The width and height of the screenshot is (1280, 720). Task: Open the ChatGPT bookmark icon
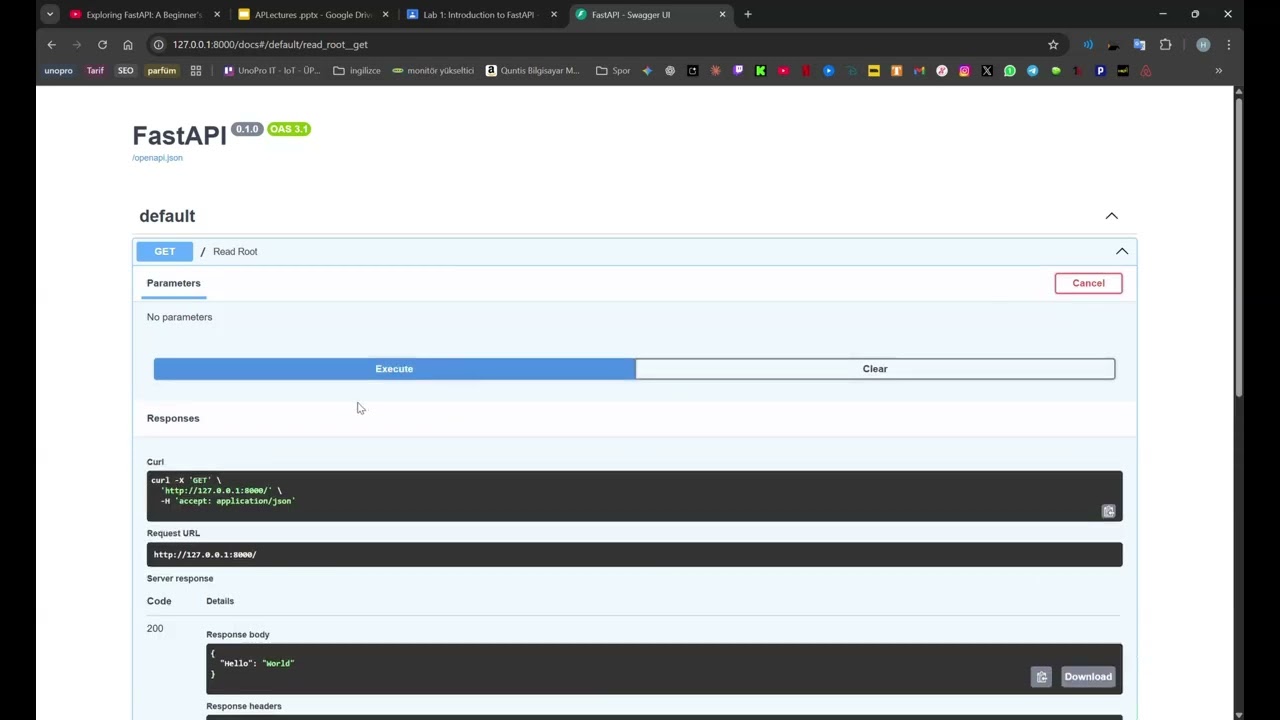pyautogui.click(x=670, y=71)
